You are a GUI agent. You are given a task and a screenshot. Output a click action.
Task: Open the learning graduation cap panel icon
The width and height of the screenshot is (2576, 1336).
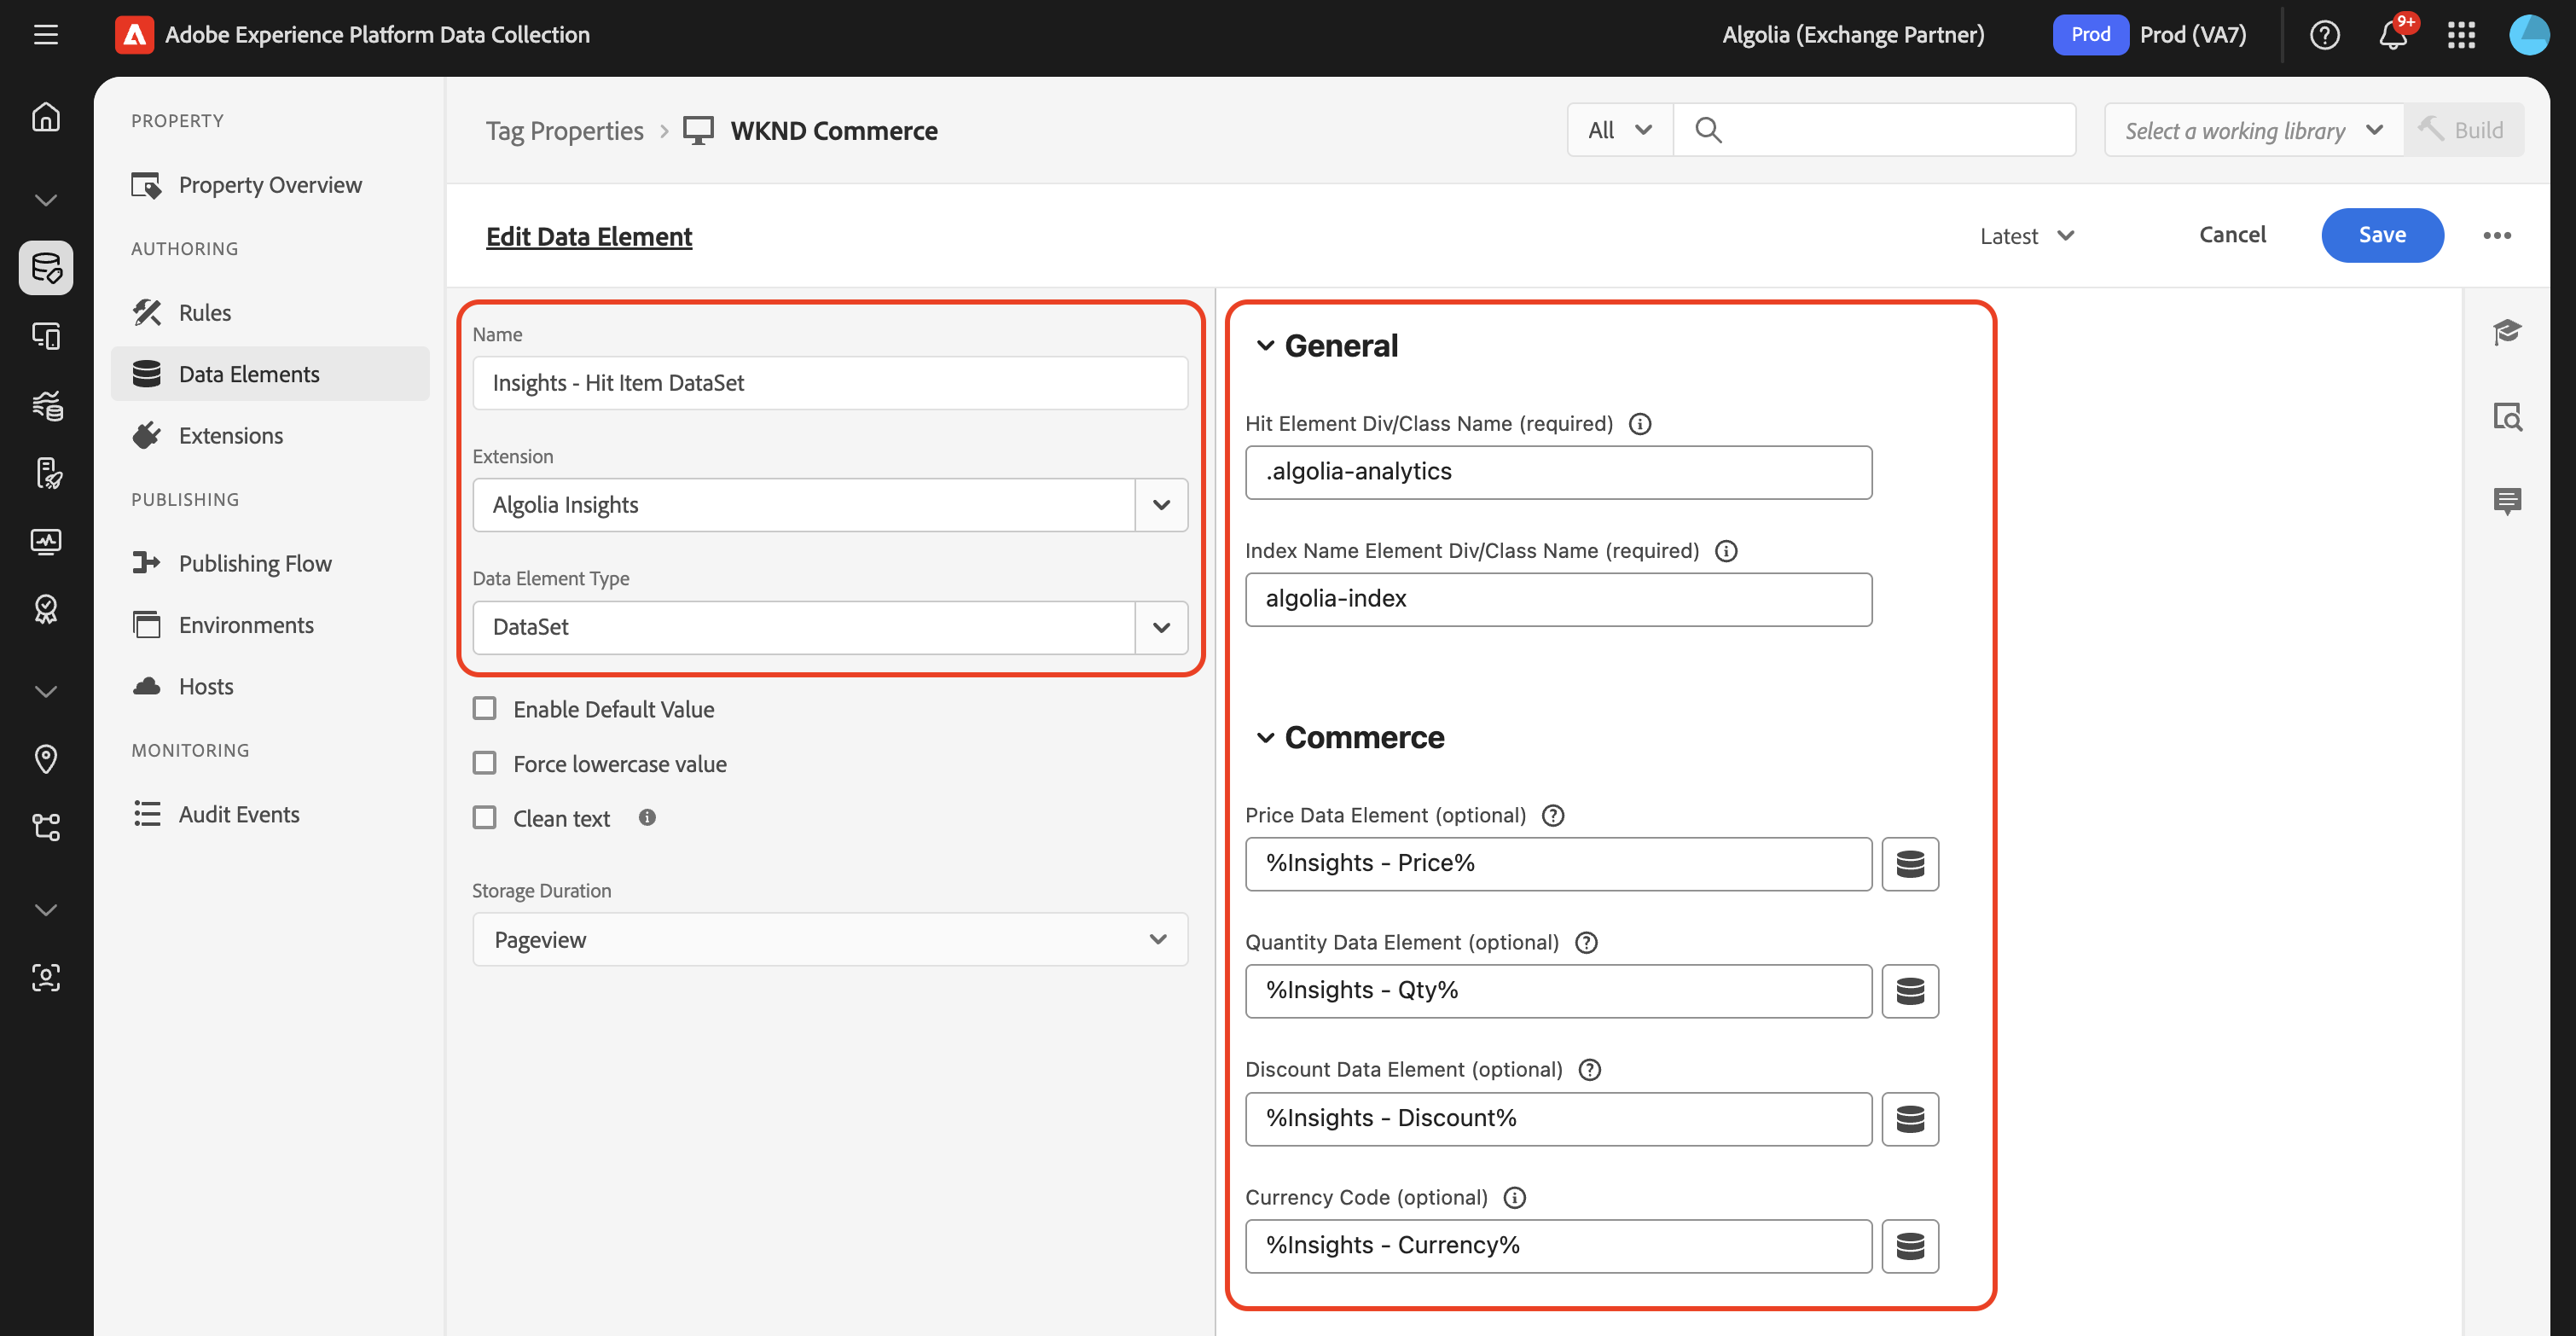click(2507, 332)
